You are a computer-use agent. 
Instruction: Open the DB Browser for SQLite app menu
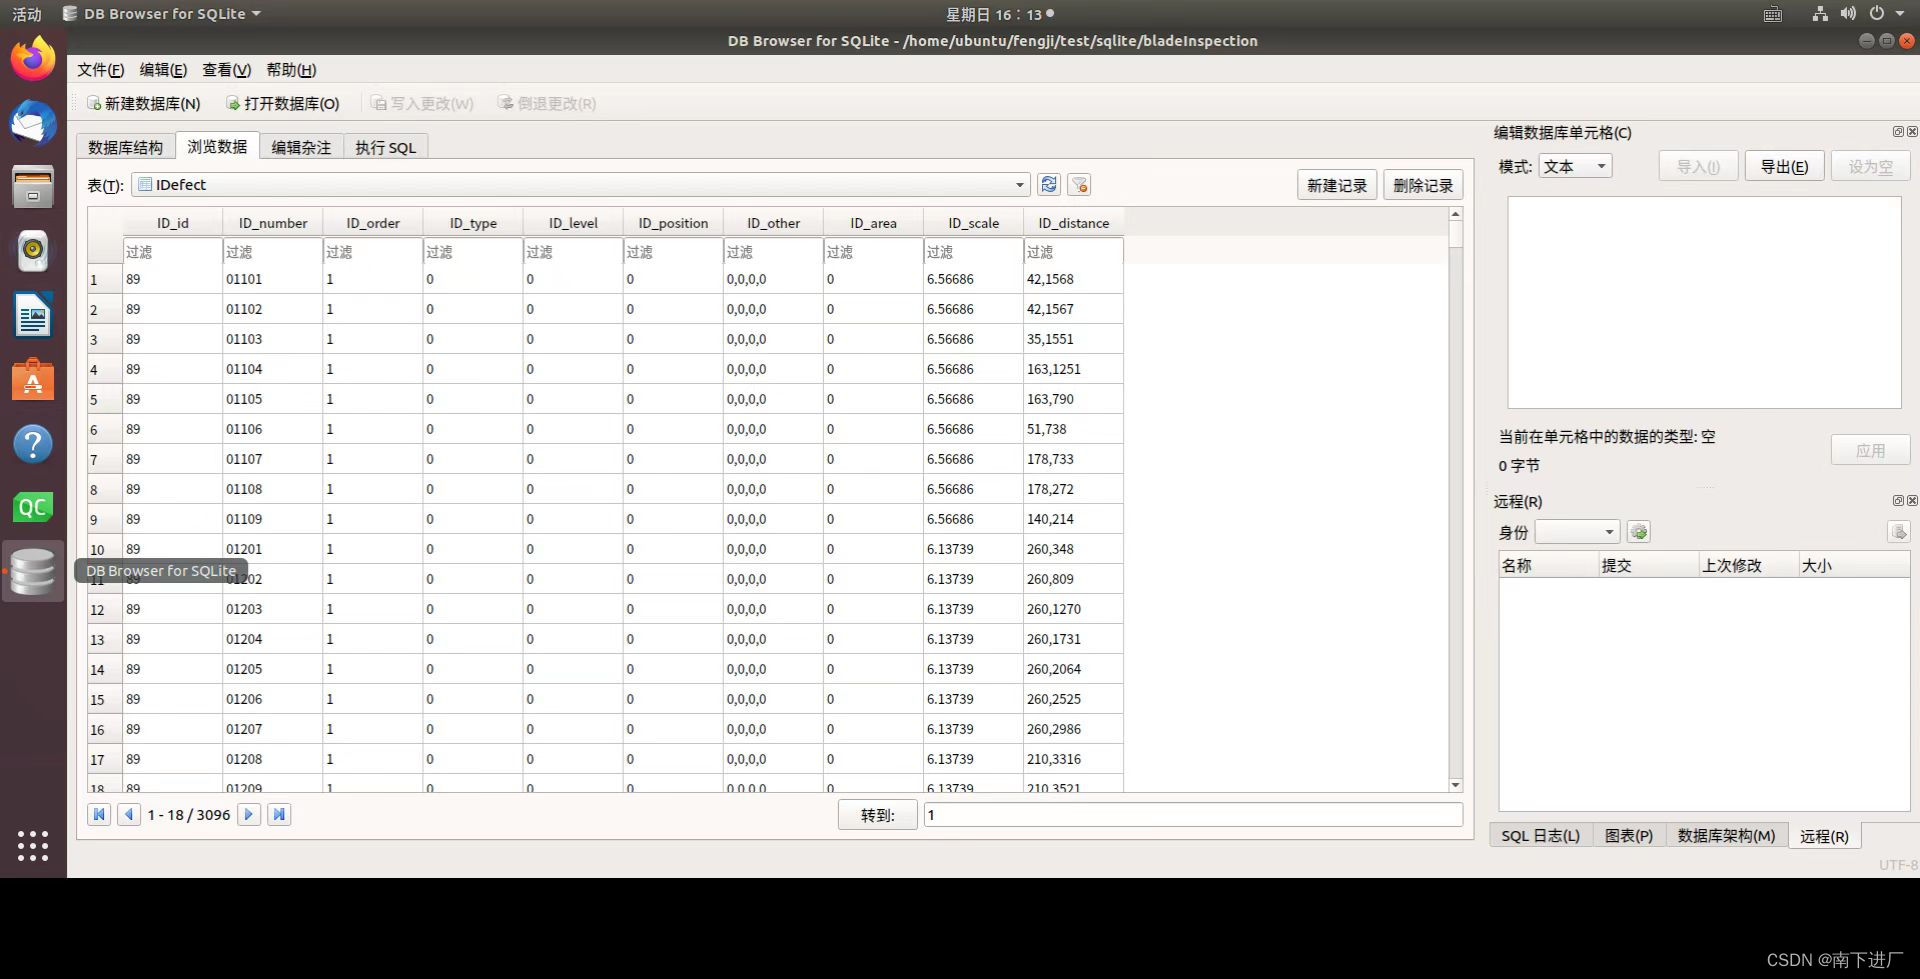pyautogui.click(x=162, y=14)
